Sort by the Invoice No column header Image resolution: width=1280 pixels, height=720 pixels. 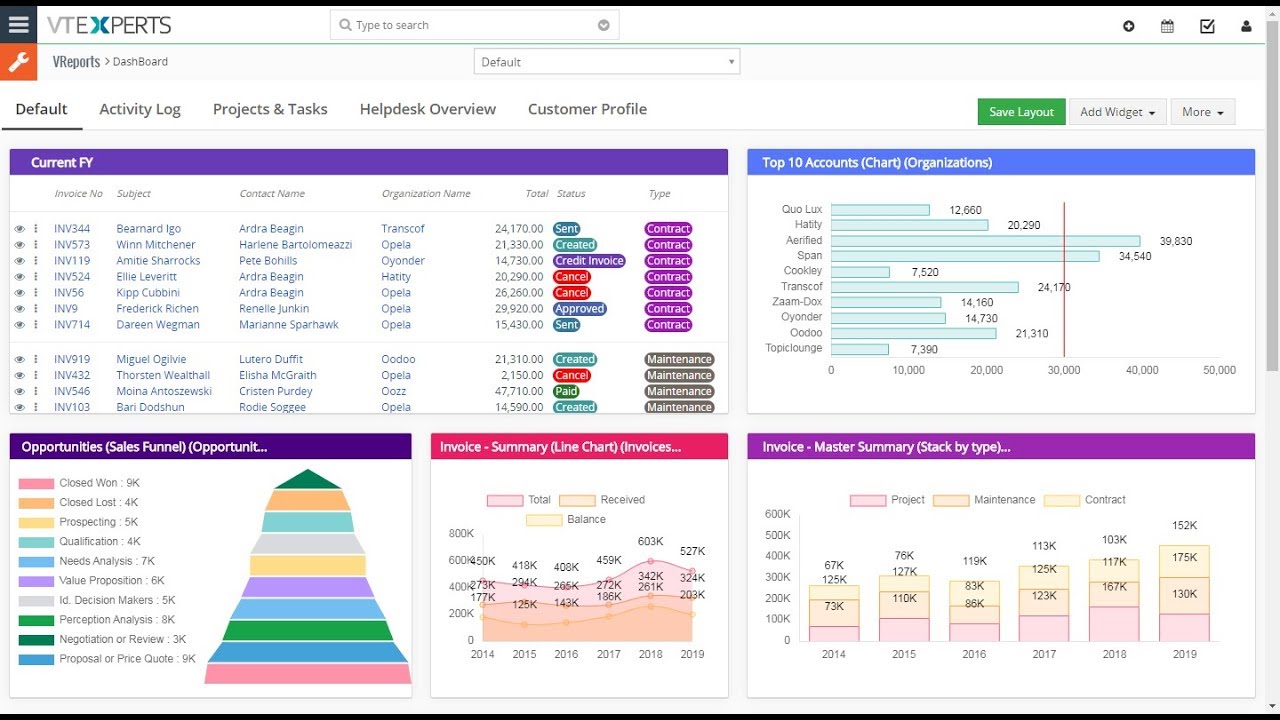pos(79,194)
